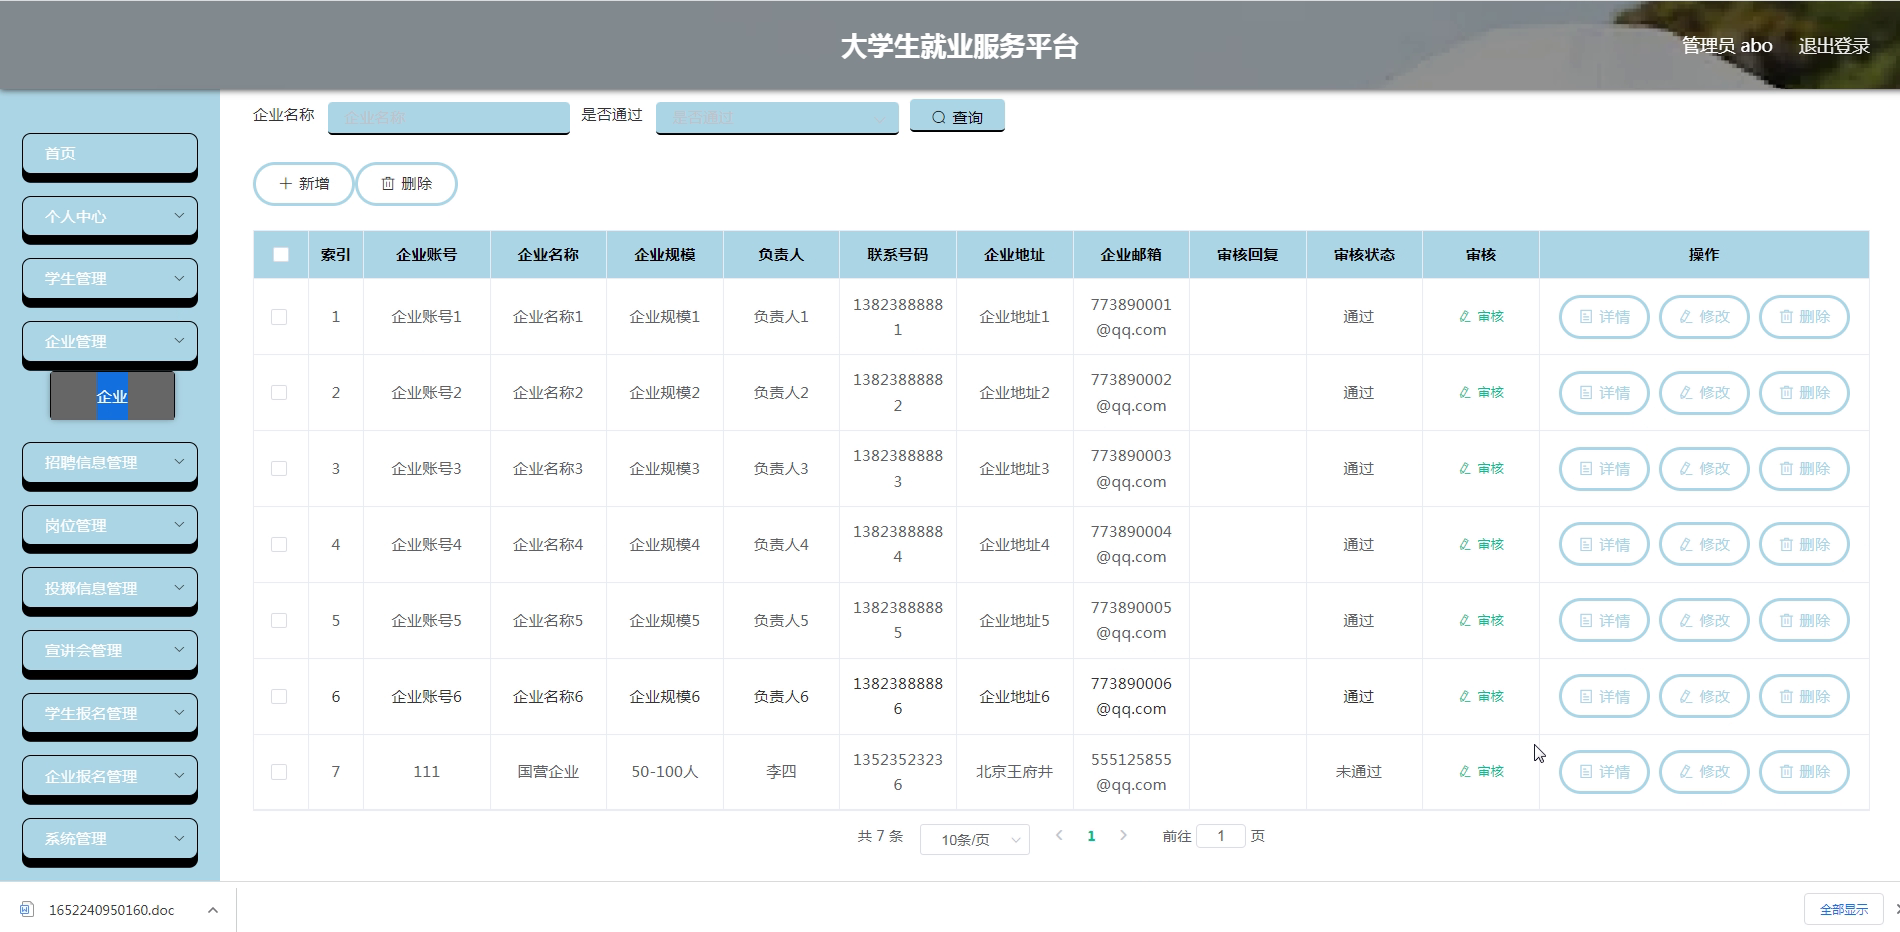This screenshot has height=932, width=1900.
Task: Toggle the select-all checkbox in table header
Action: coord(281,255)
